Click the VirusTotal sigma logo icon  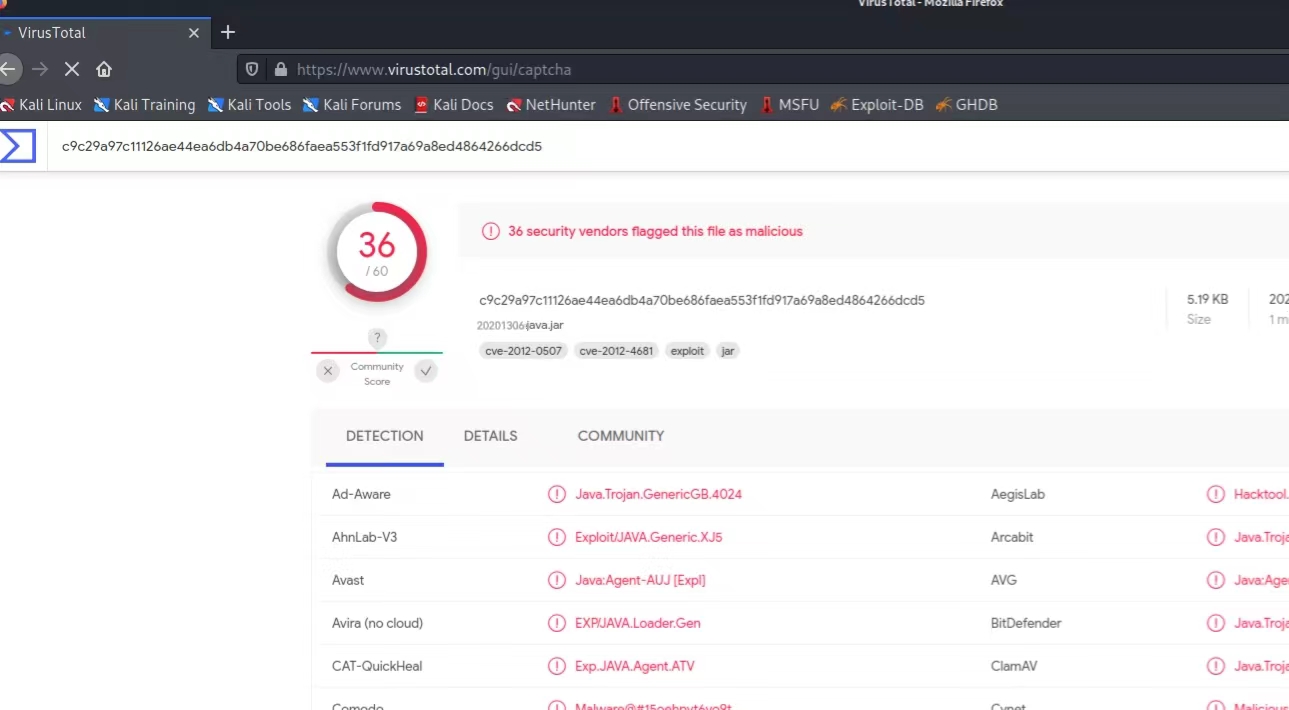coord(17,146)
